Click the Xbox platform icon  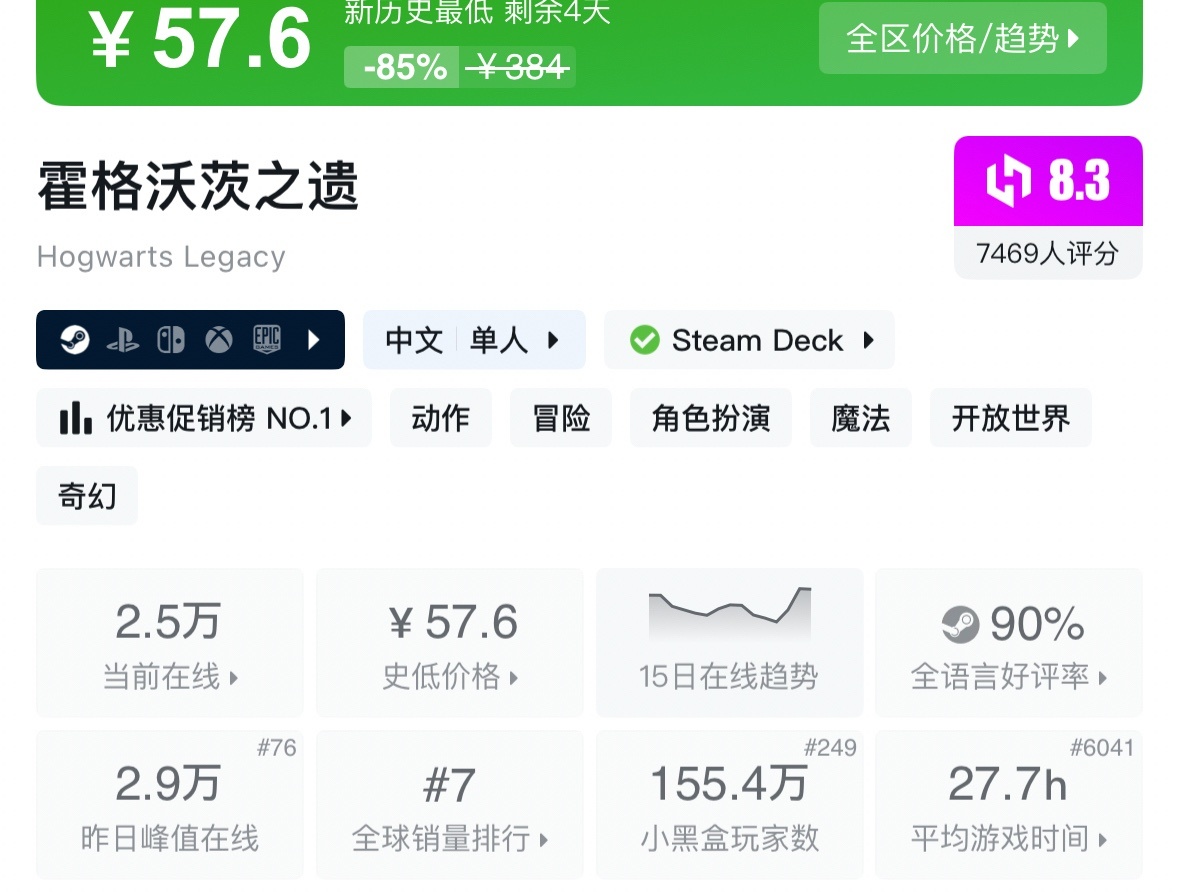coord(219,340)
